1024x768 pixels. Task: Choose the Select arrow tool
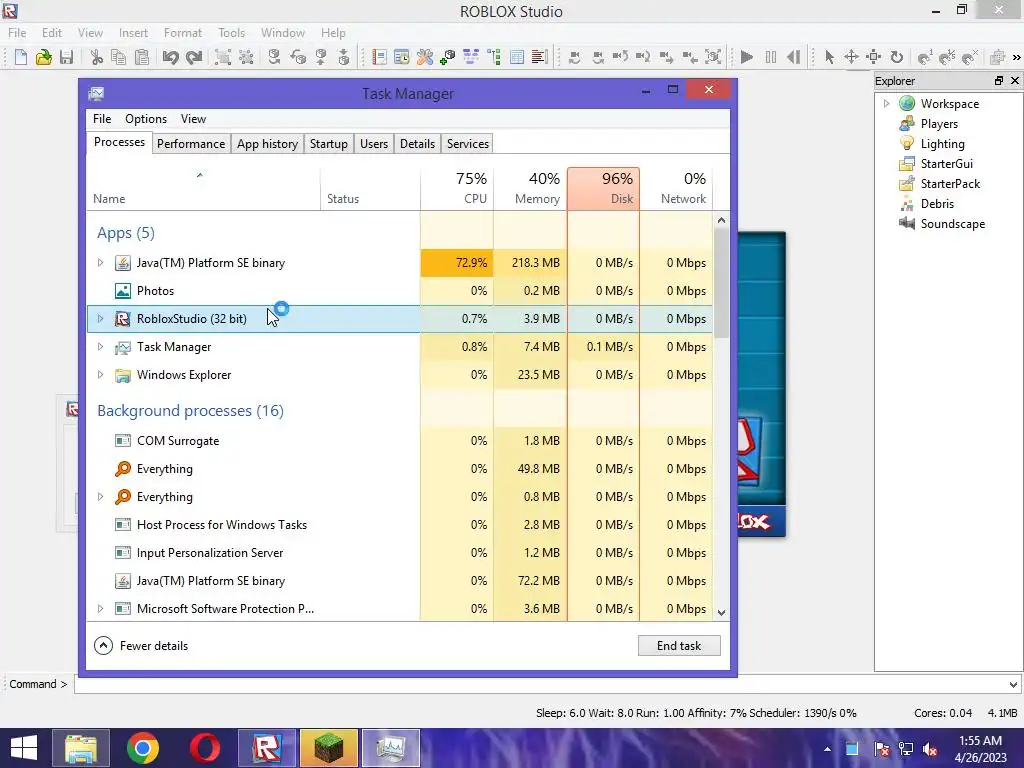(x=829, y=57)
